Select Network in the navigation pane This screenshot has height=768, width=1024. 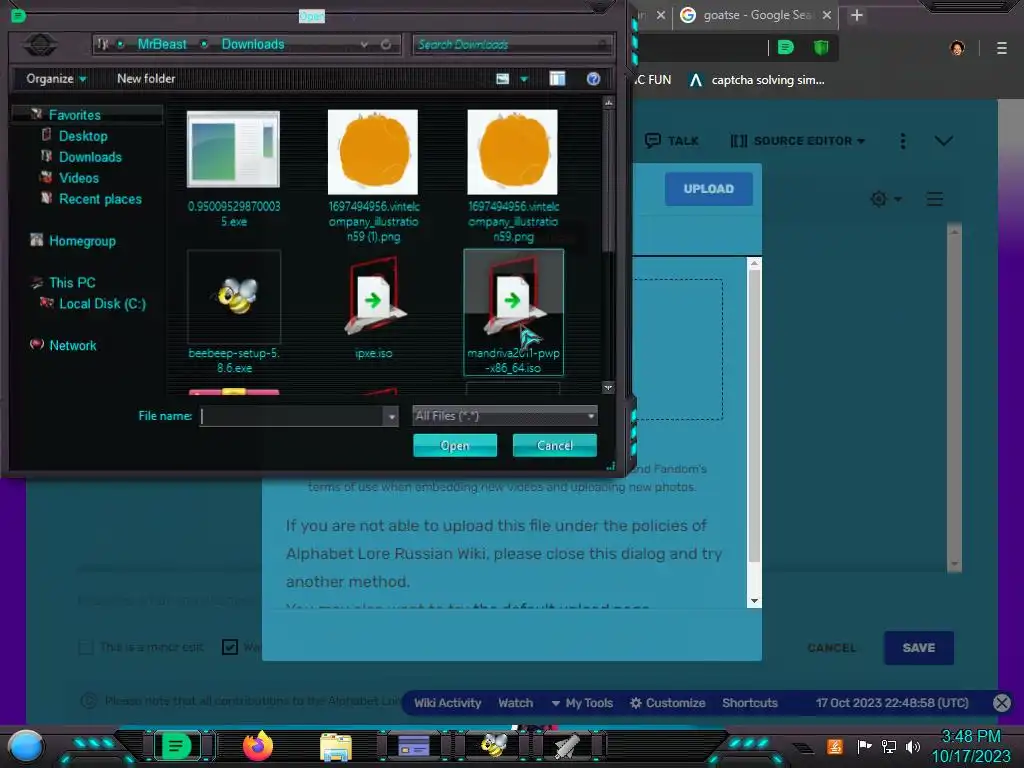coord(72,345)
